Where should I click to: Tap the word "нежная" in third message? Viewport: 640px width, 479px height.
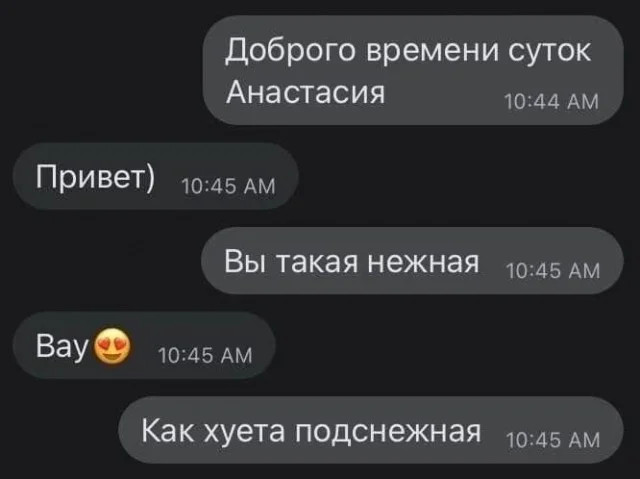(x=423, y=262)
